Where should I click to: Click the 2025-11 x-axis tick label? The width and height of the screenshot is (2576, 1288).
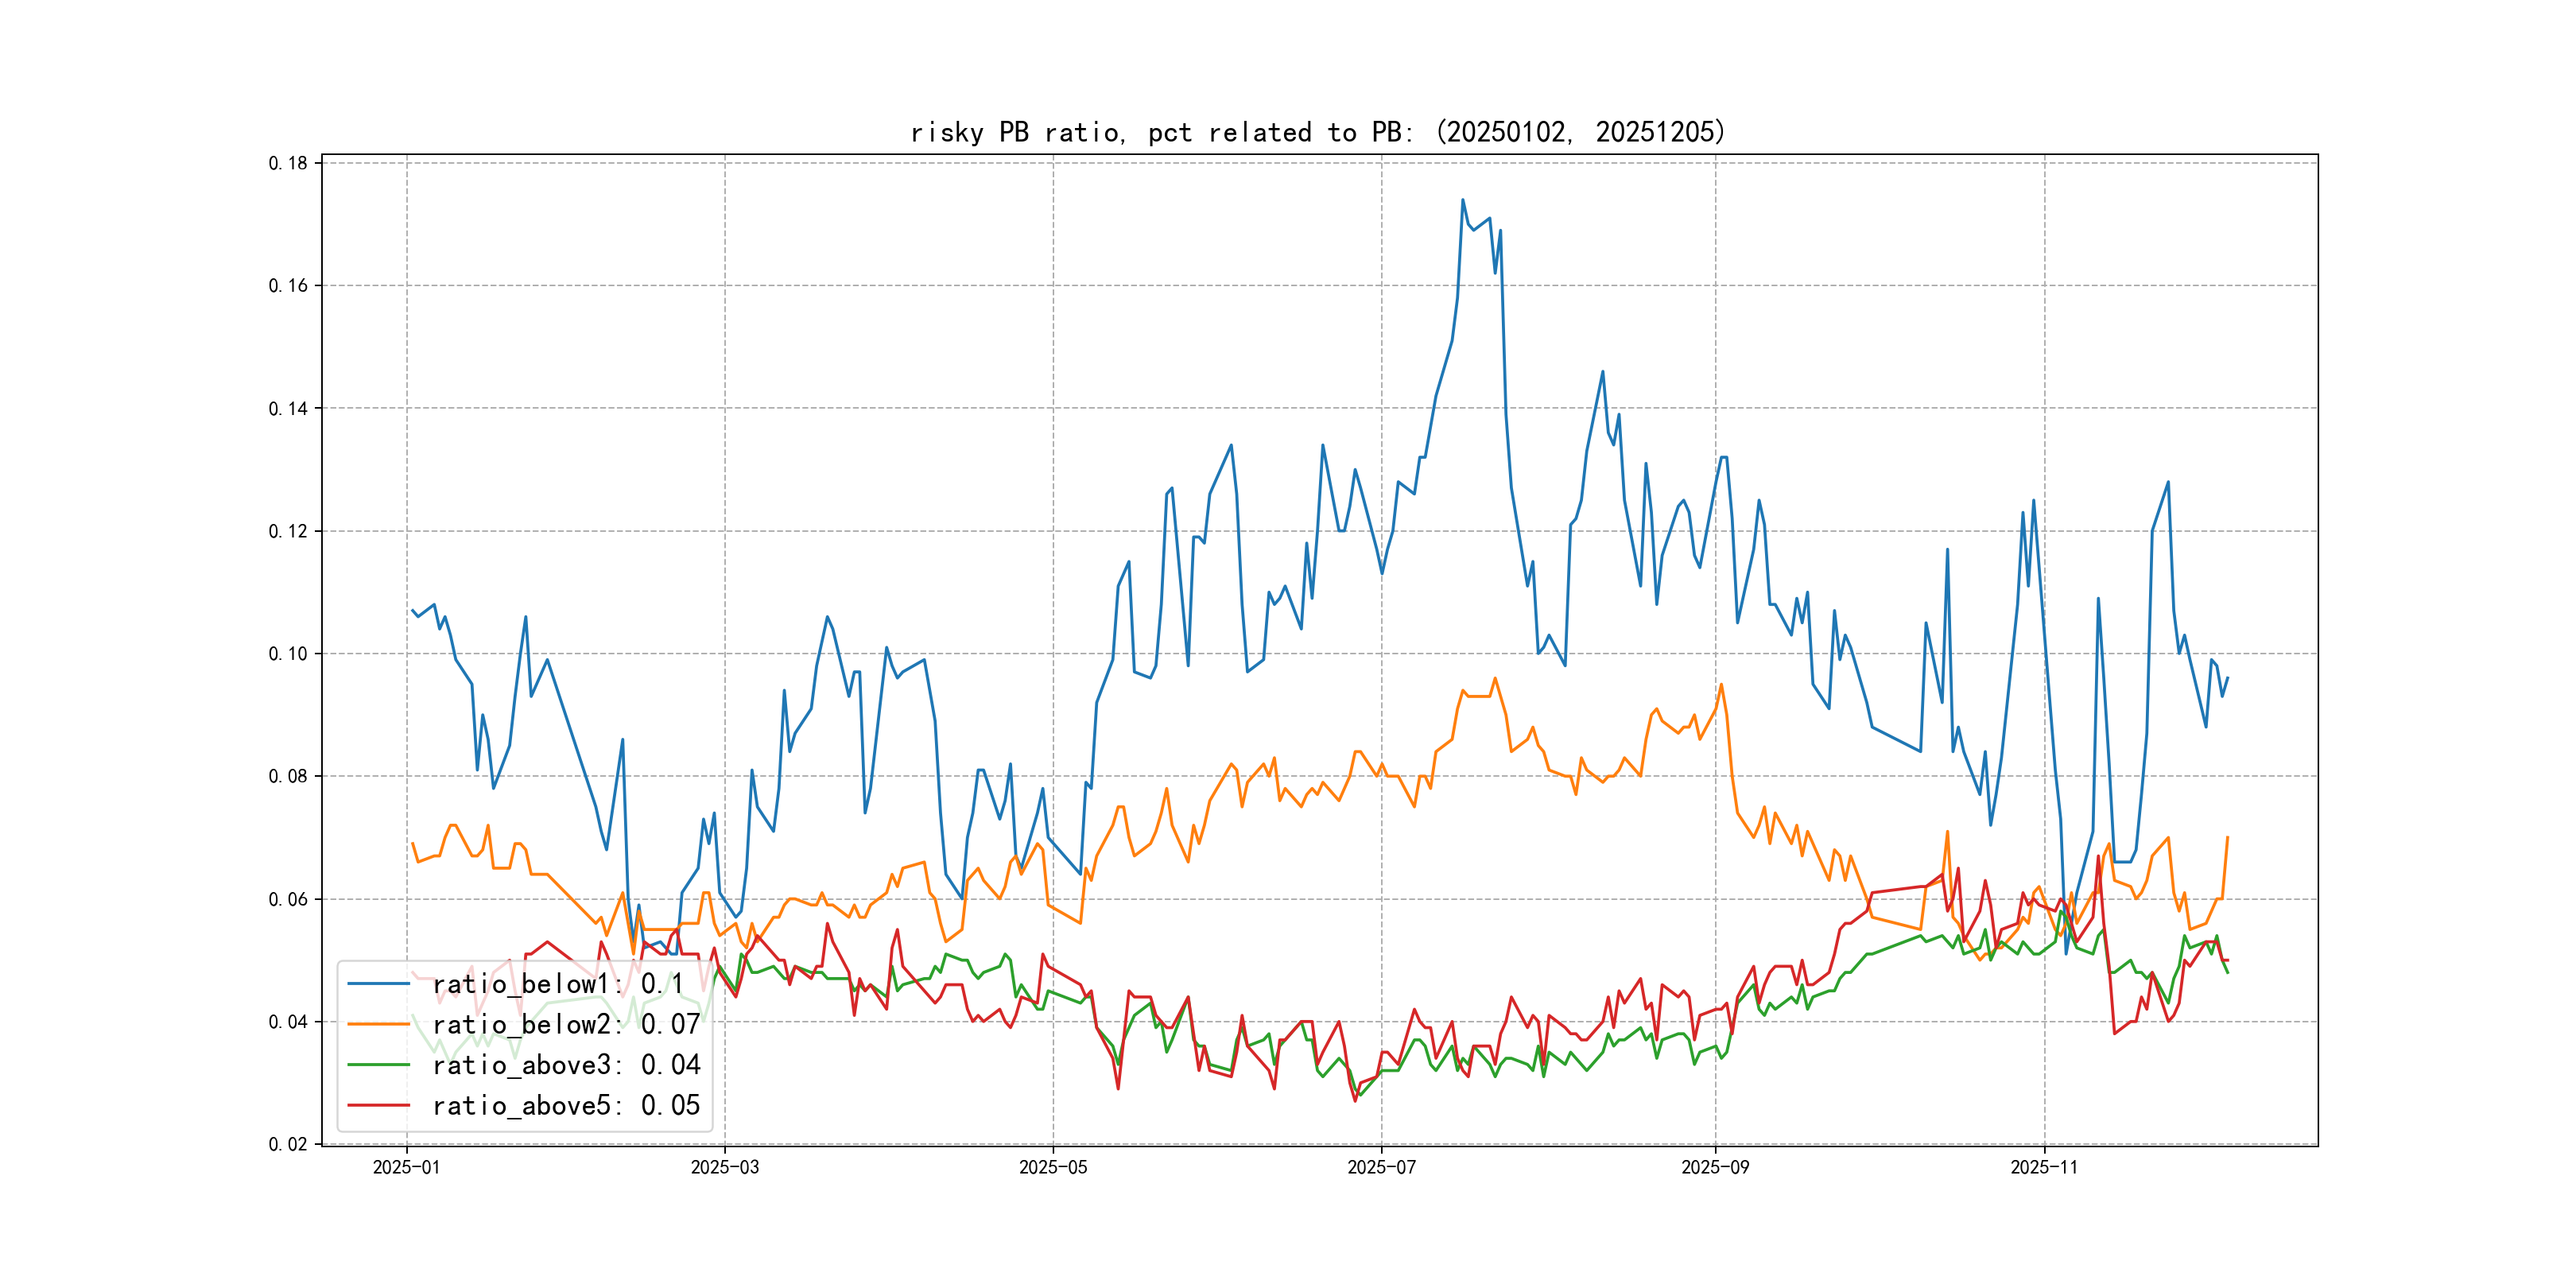click(2044, 1167)
